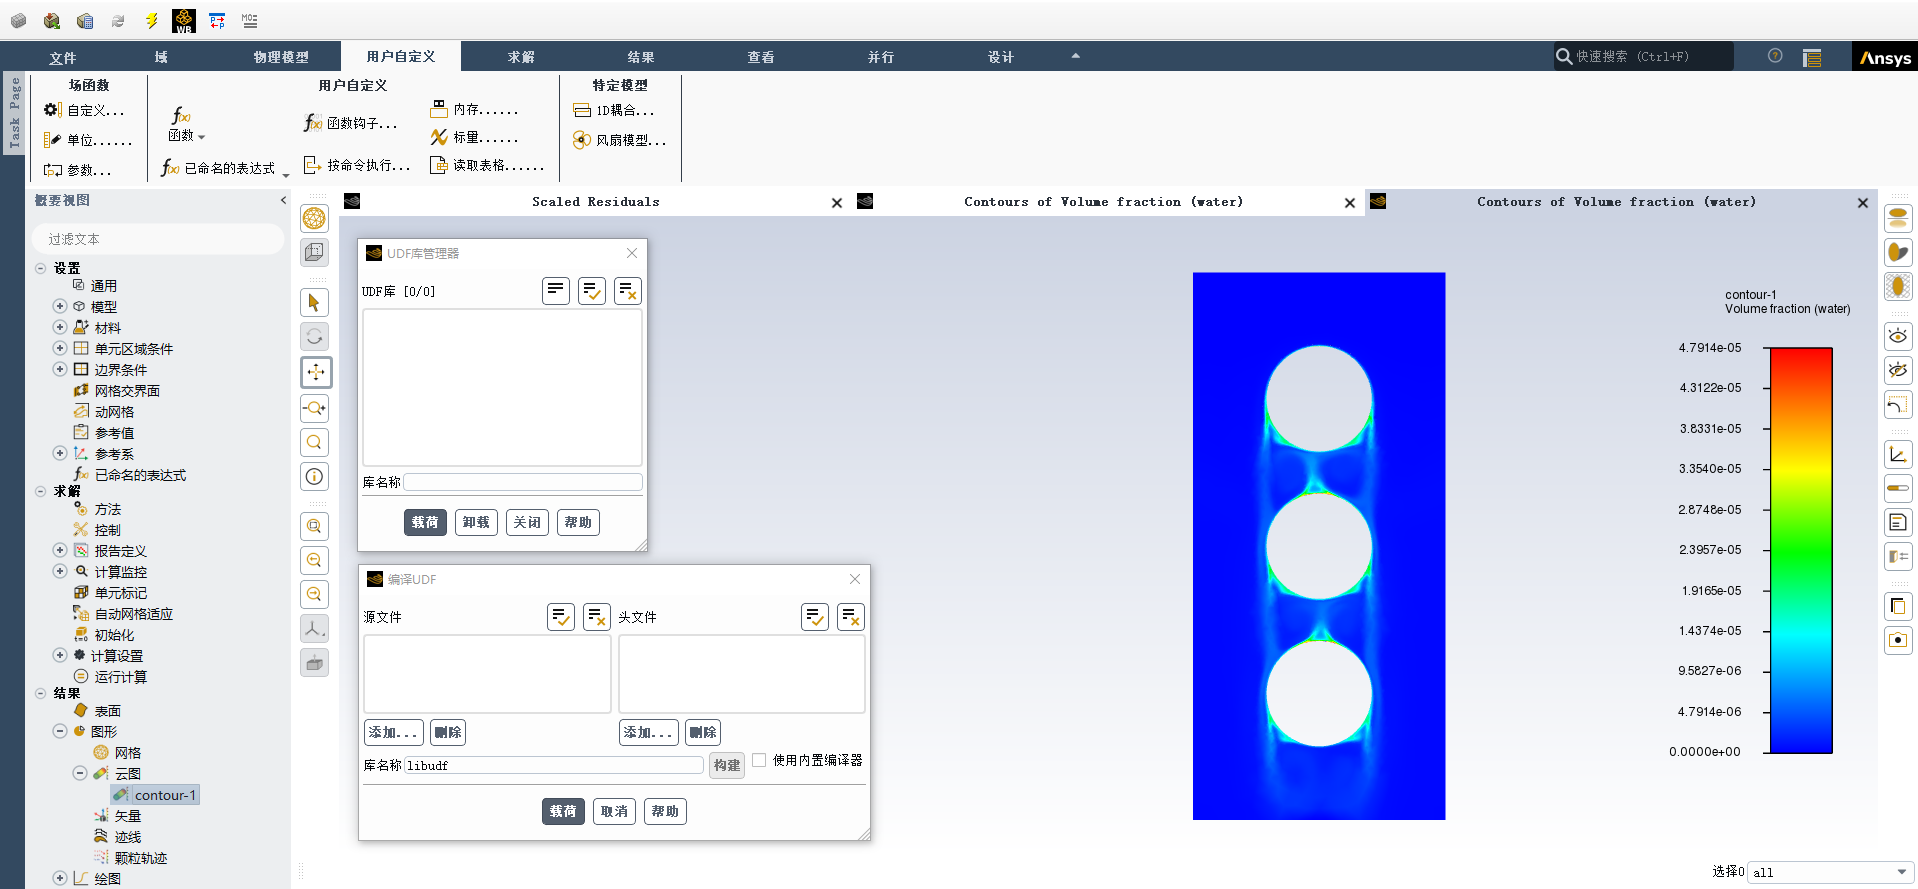Click the gray refresh arrows icon in top toolbar
The image size is (1918, 889).
point(118,20)
